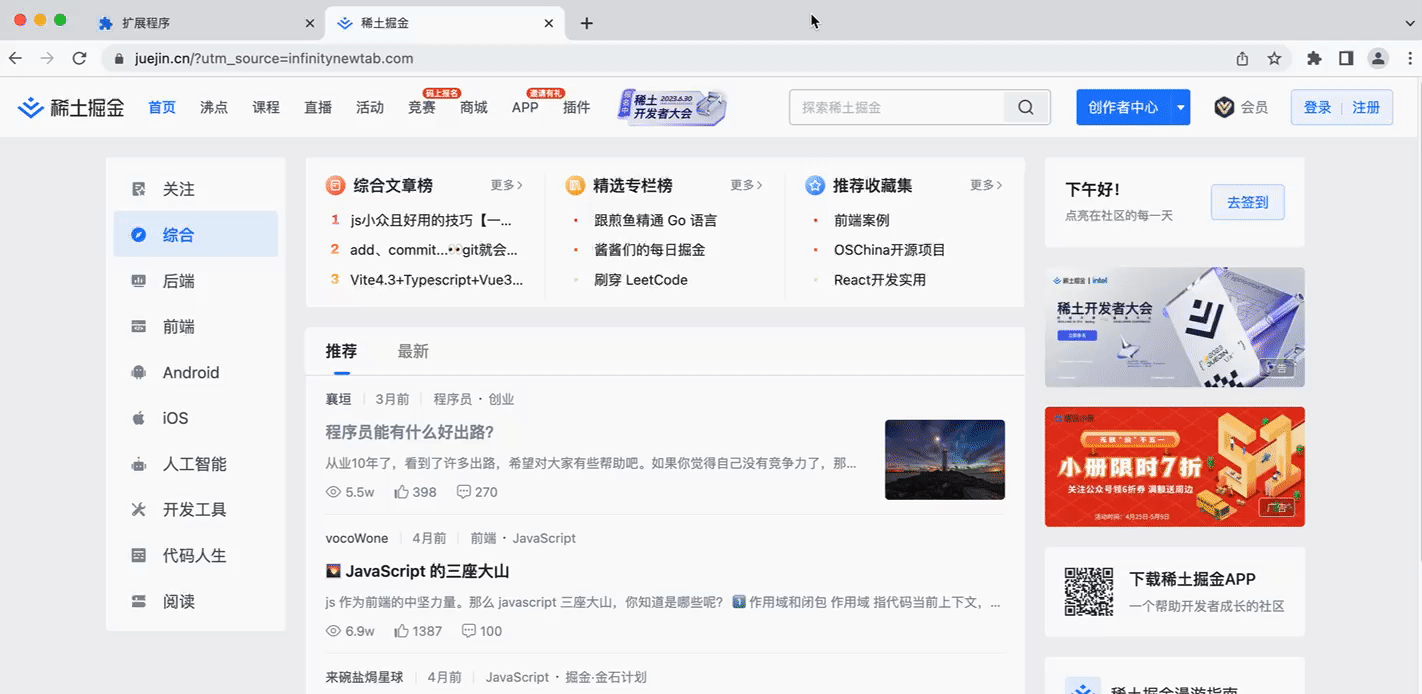Open APP in the top navigation

pyautogui.click(x=525, y=107)
